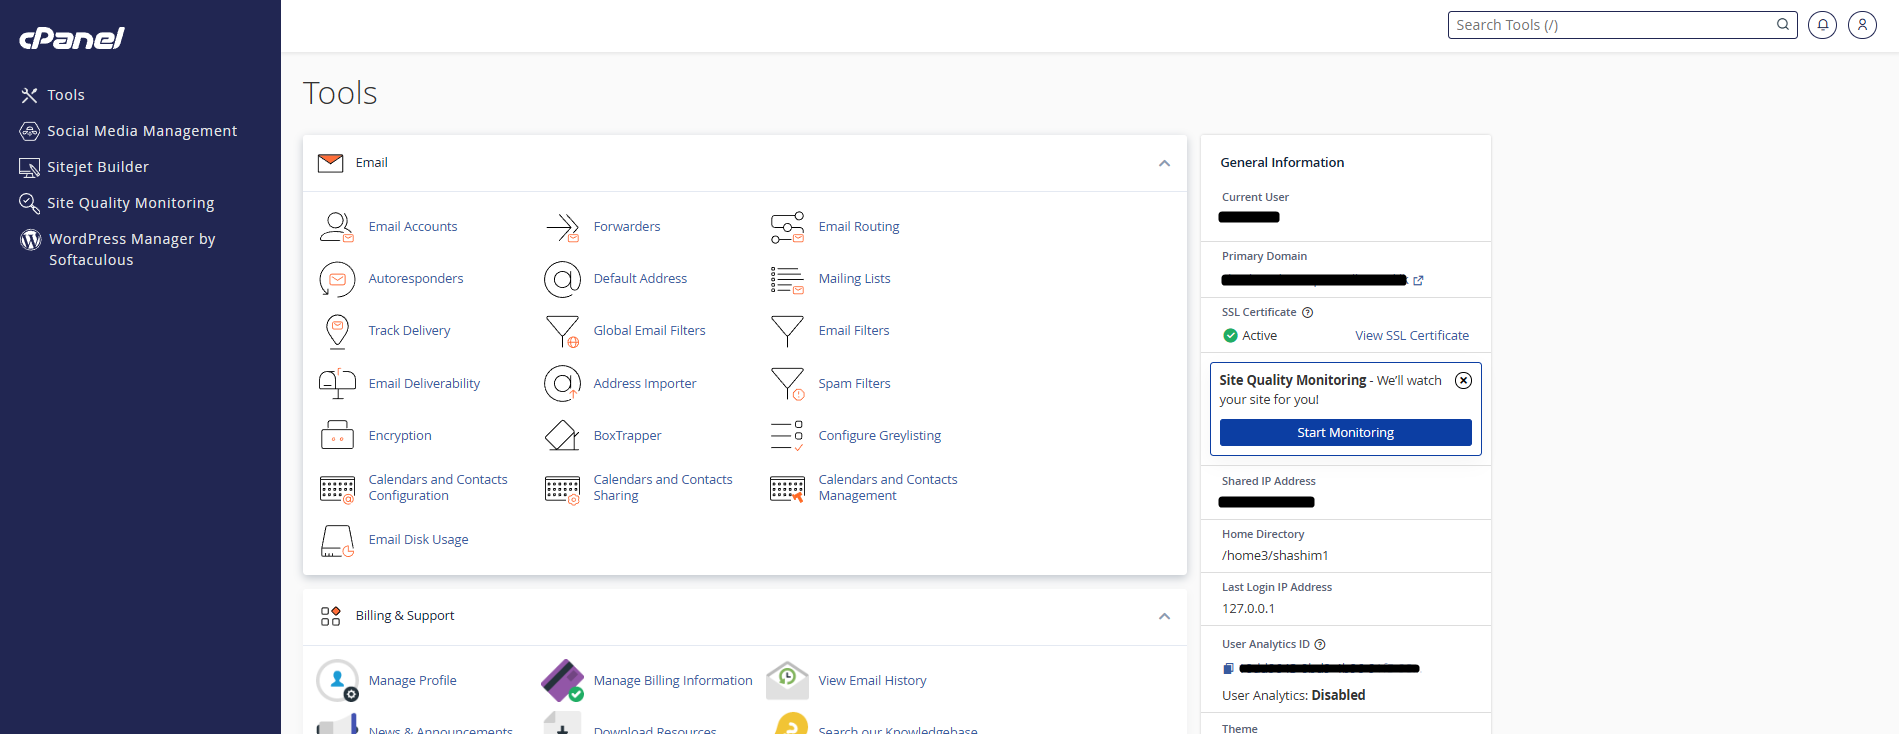The height and width of the screenshot is (734, 1899).
Task: Open the Spam Filters icon
Action: [x=787, y=384]
